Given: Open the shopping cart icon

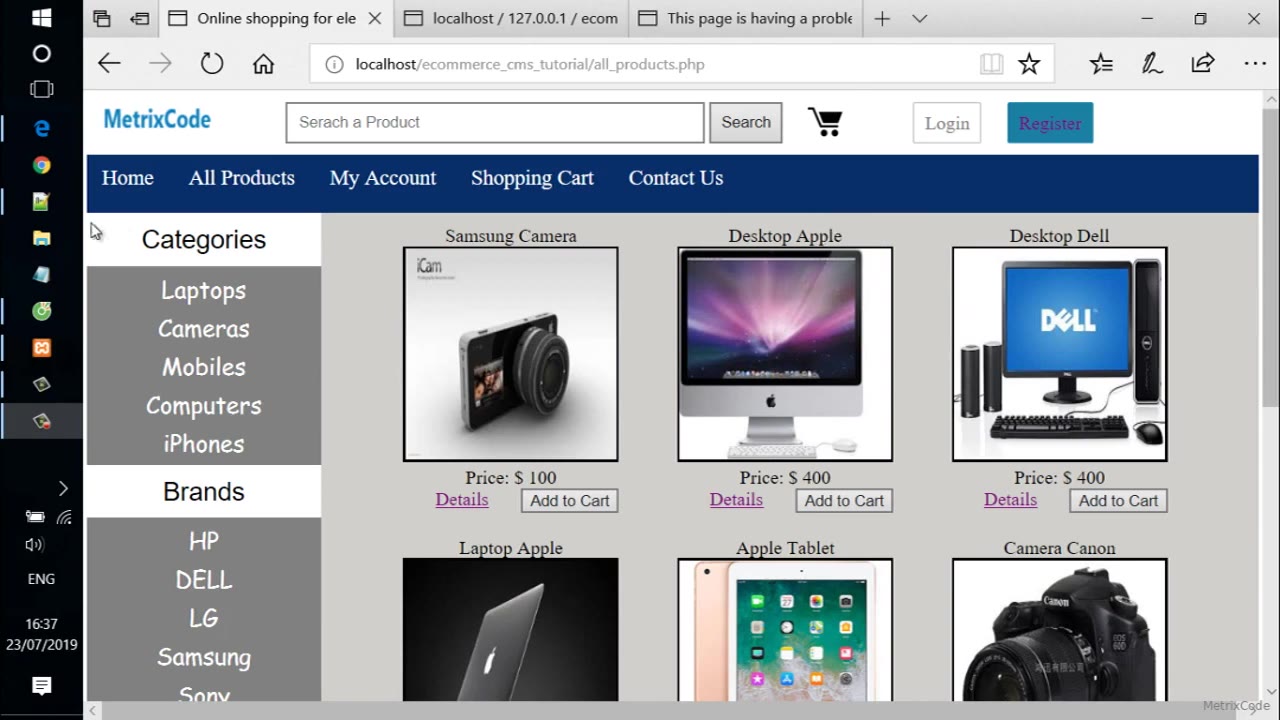Looking at the screenshot, I should [x=825, y=122].
